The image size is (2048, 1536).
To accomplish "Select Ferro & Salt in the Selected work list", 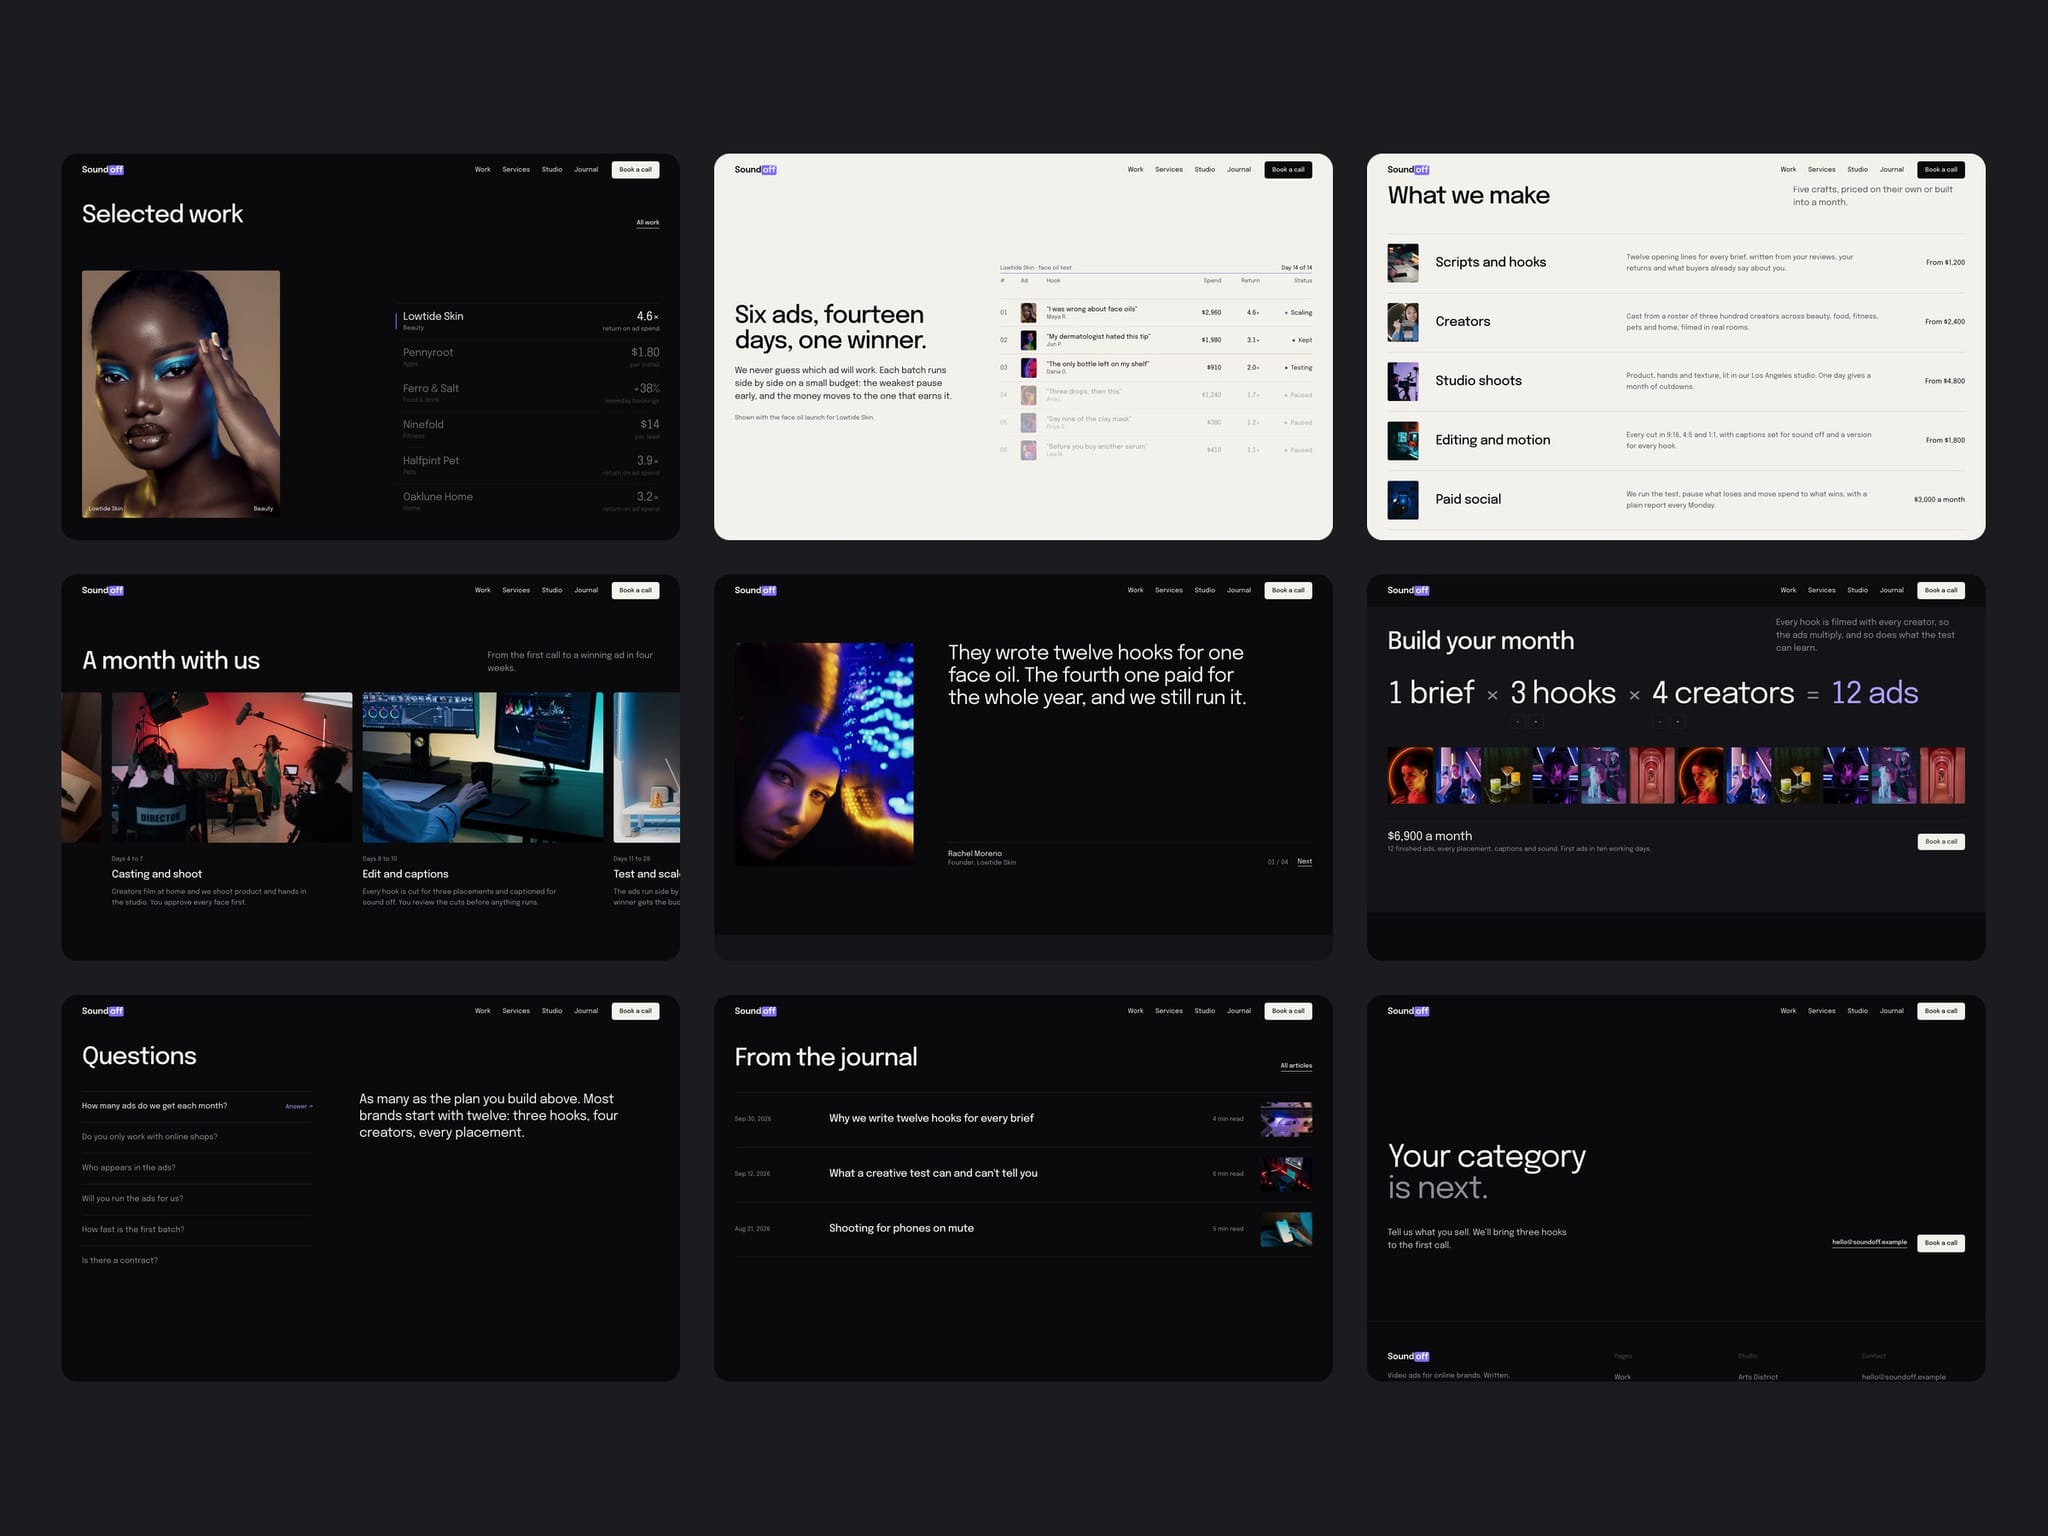I will (528, 393).
